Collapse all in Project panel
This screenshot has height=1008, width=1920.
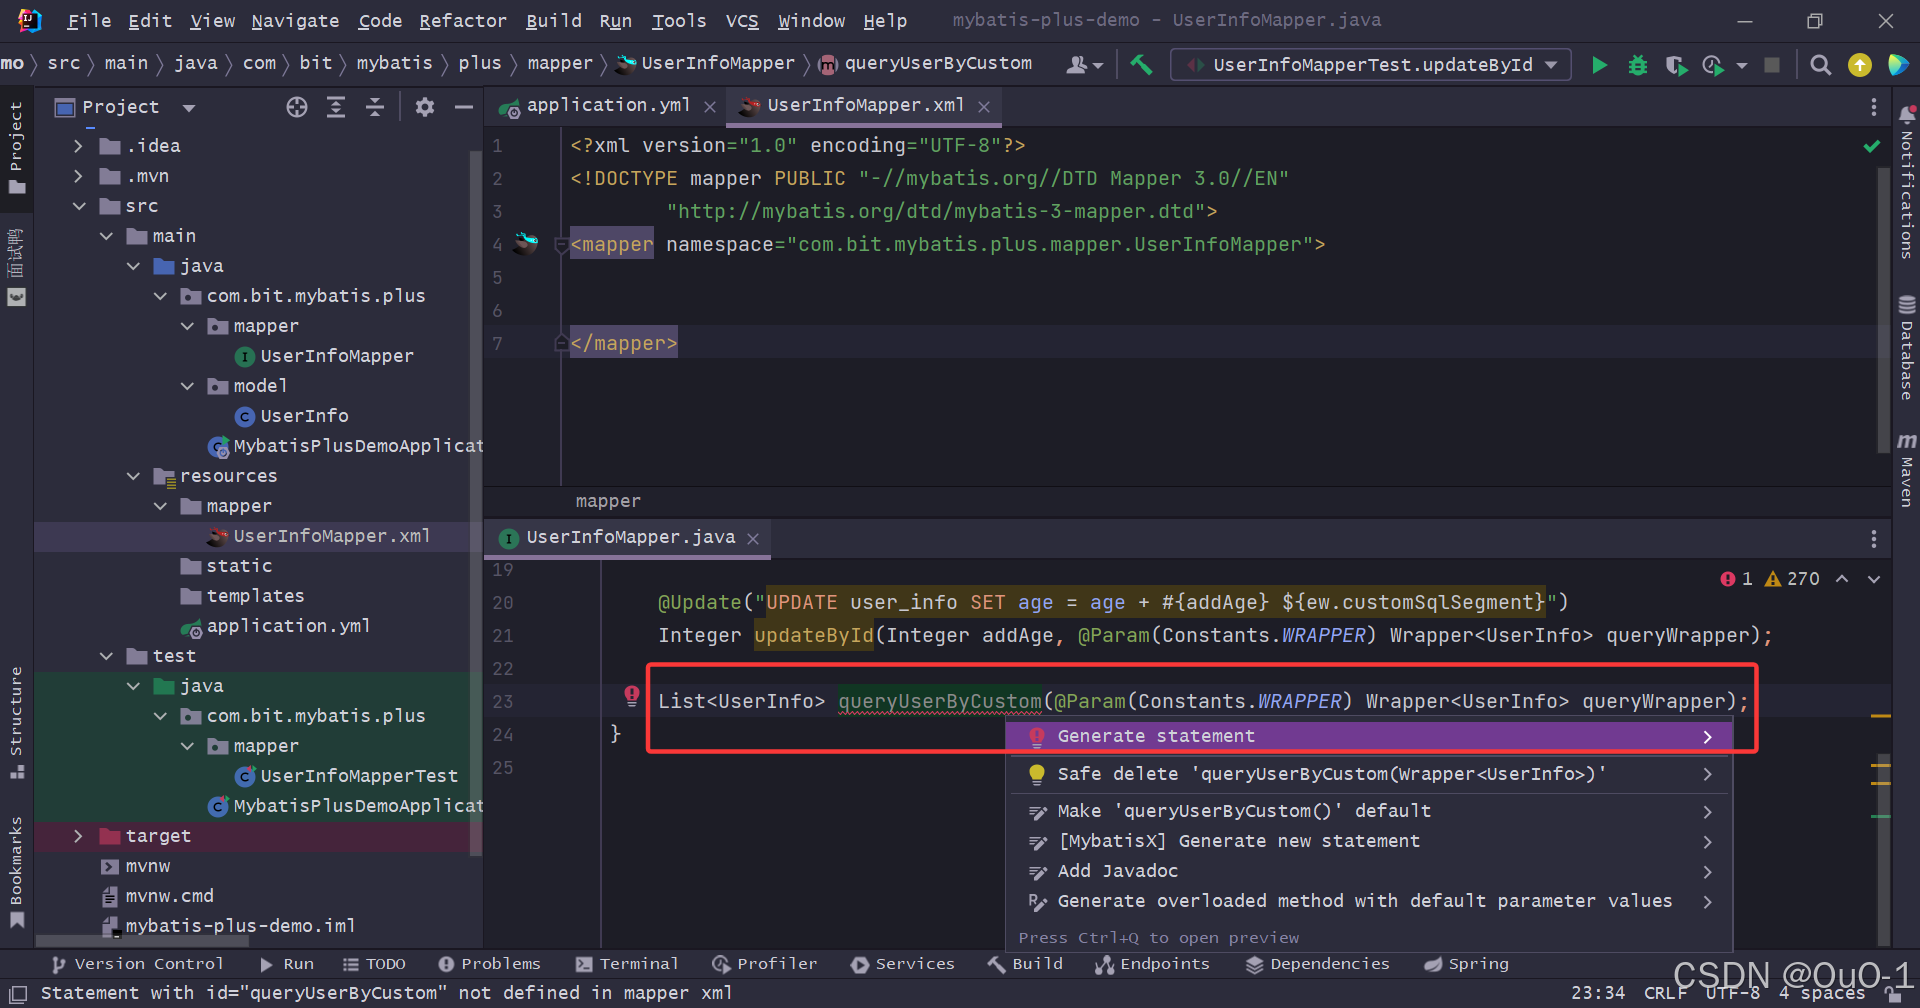375,107
